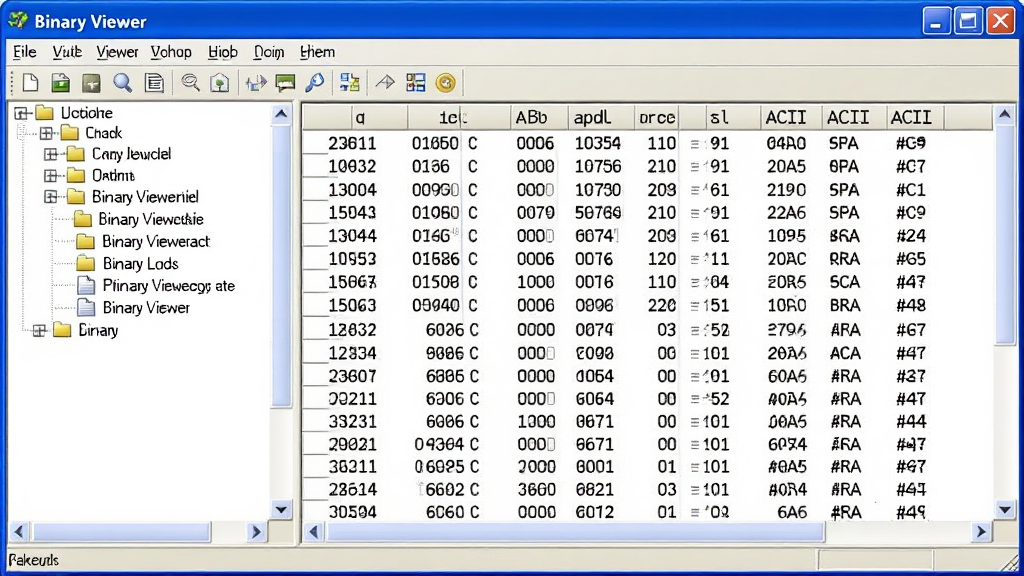1024x576 pixels.
Task: Click the grey paper-plane arrow icon
Action: click(x=385, y=83)
